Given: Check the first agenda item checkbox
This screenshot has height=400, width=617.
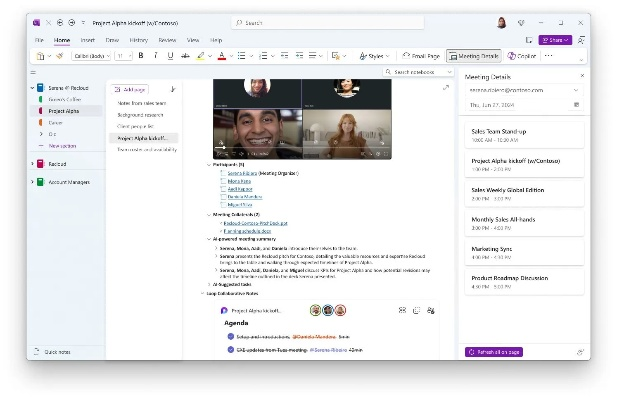Looking at the screenshot, I should coord(231,337).
